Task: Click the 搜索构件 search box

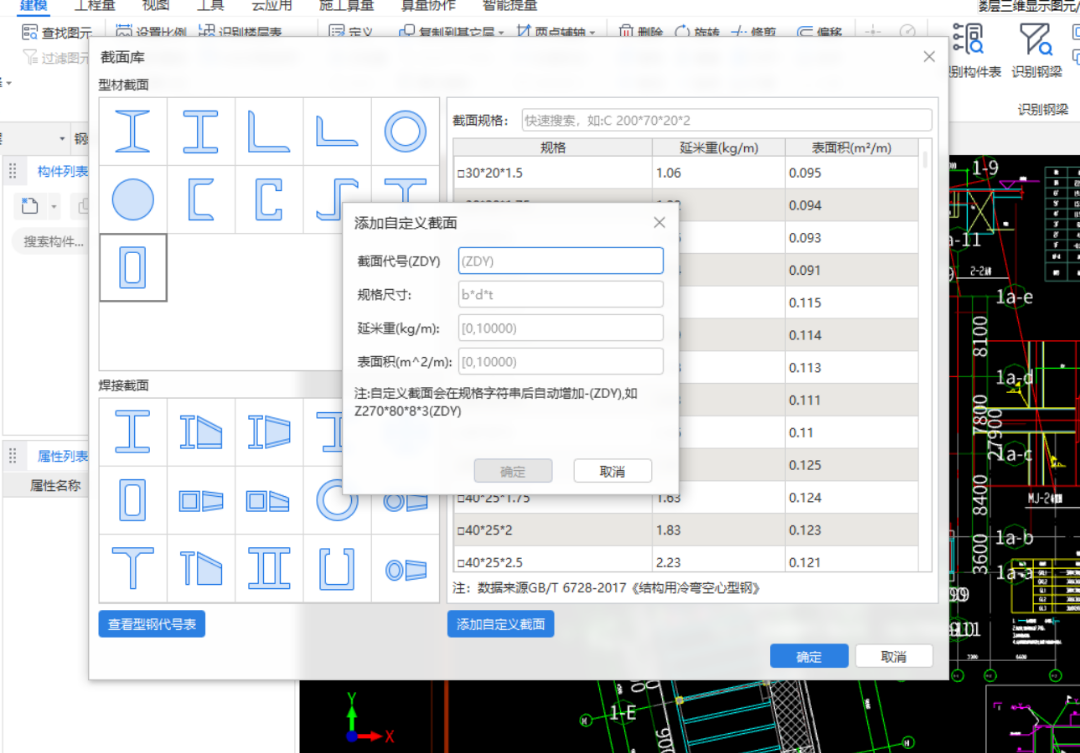Action: point(52,242)
